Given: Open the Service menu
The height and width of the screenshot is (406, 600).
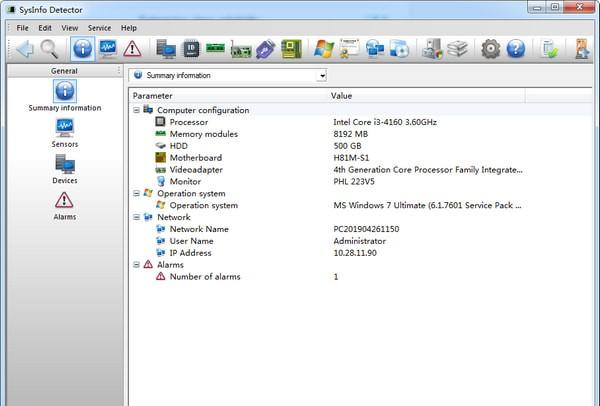Looking at the screenshot, I should coord(99,28).
